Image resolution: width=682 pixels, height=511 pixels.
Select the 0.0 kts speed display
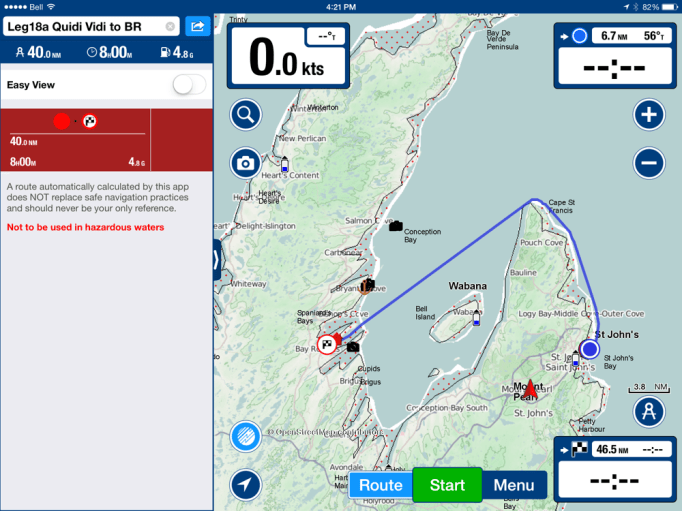(x=289, y=56)
